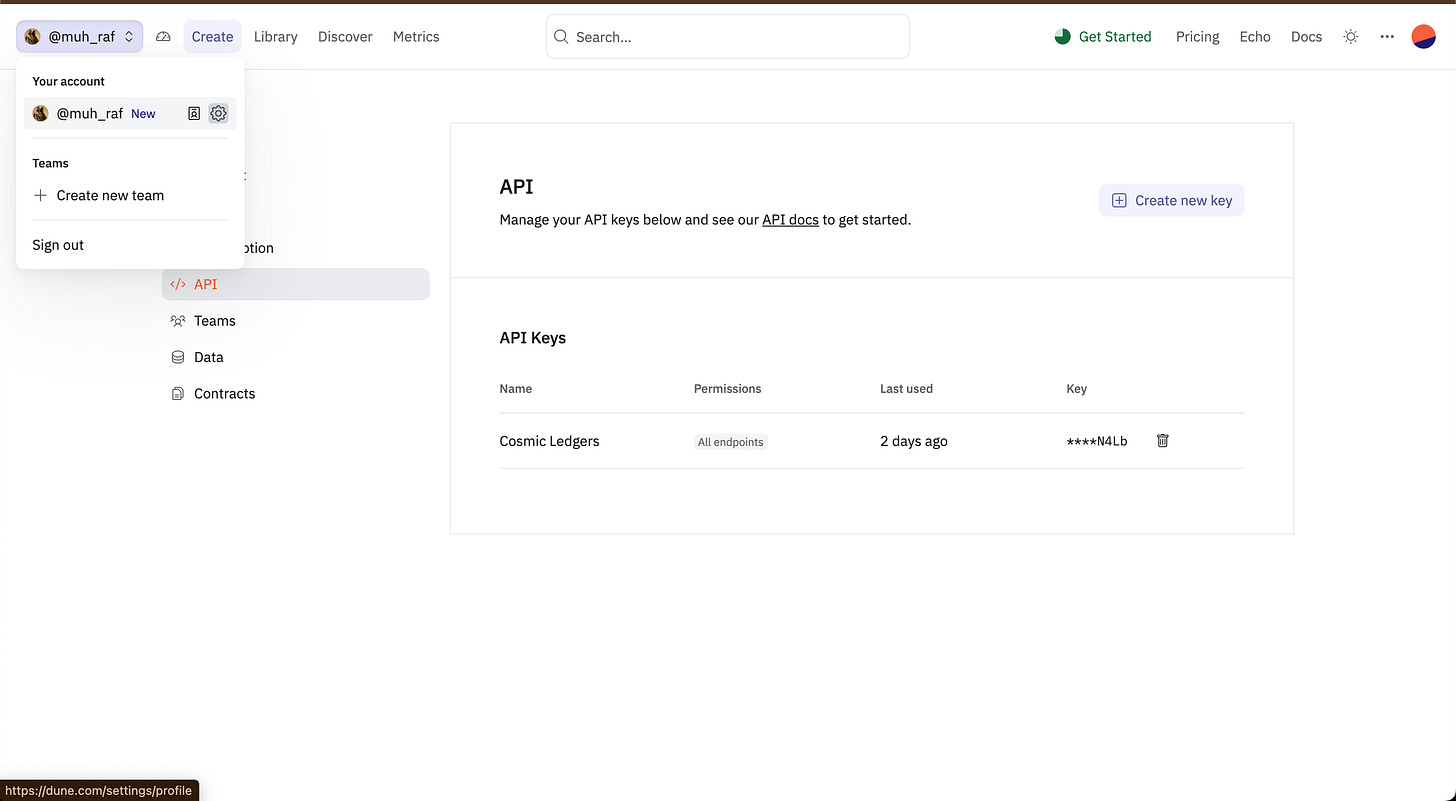This screenshot has width=1456, height=801.
Task: Select the API item in the settings sidebar
Action: [x=296, y=284]
